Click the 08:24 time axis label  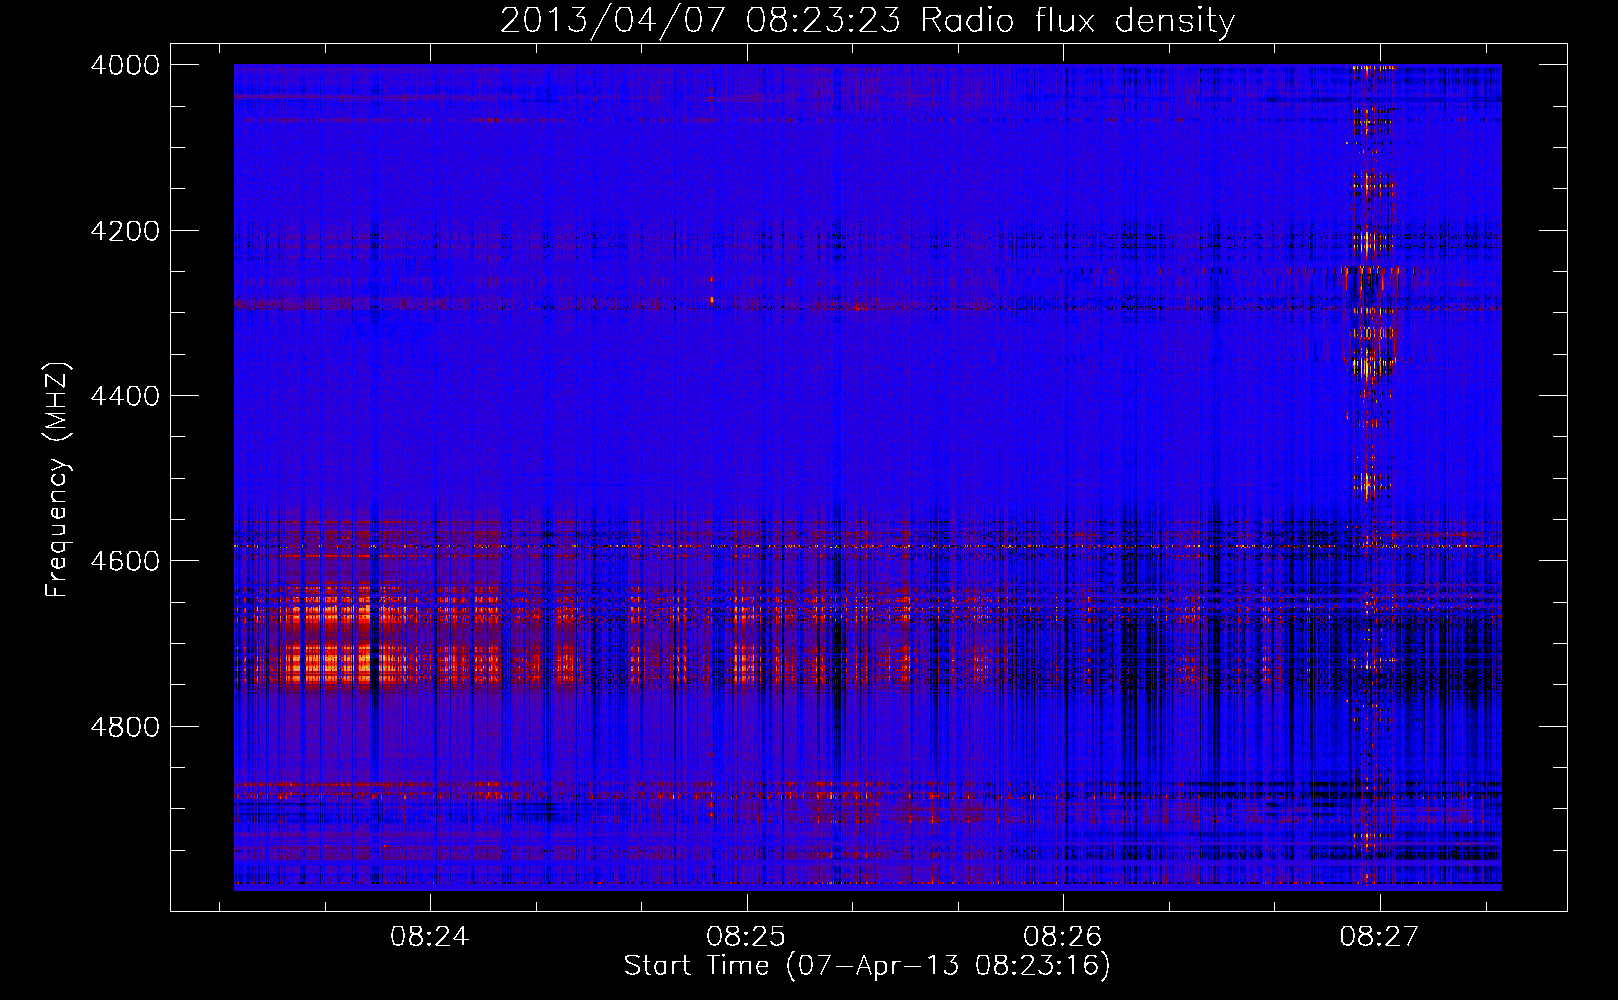430,937
